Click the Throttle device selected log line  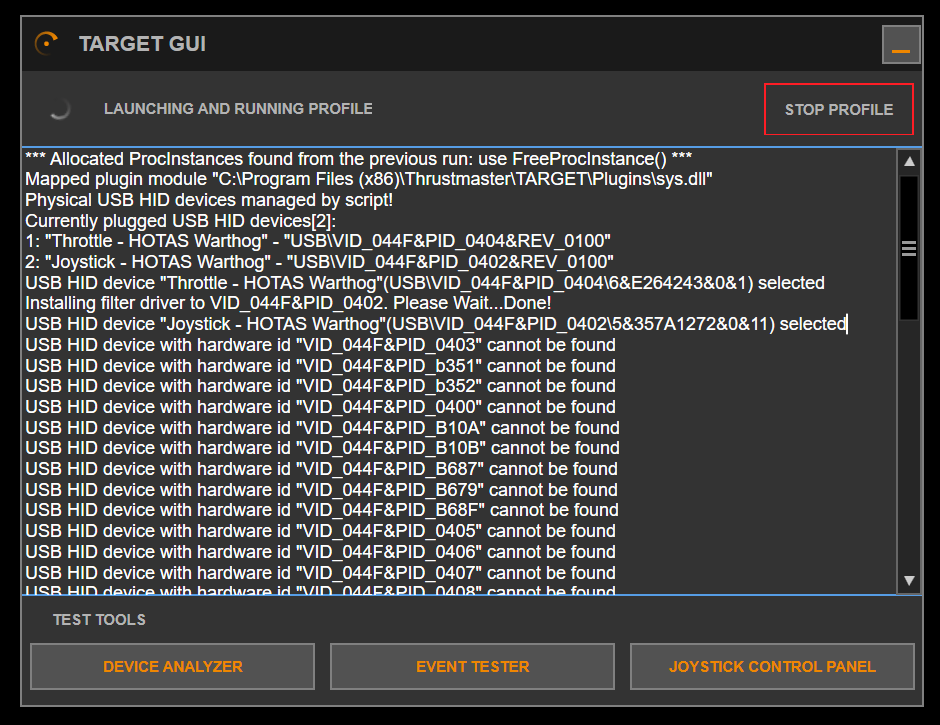tap(425, 282)
